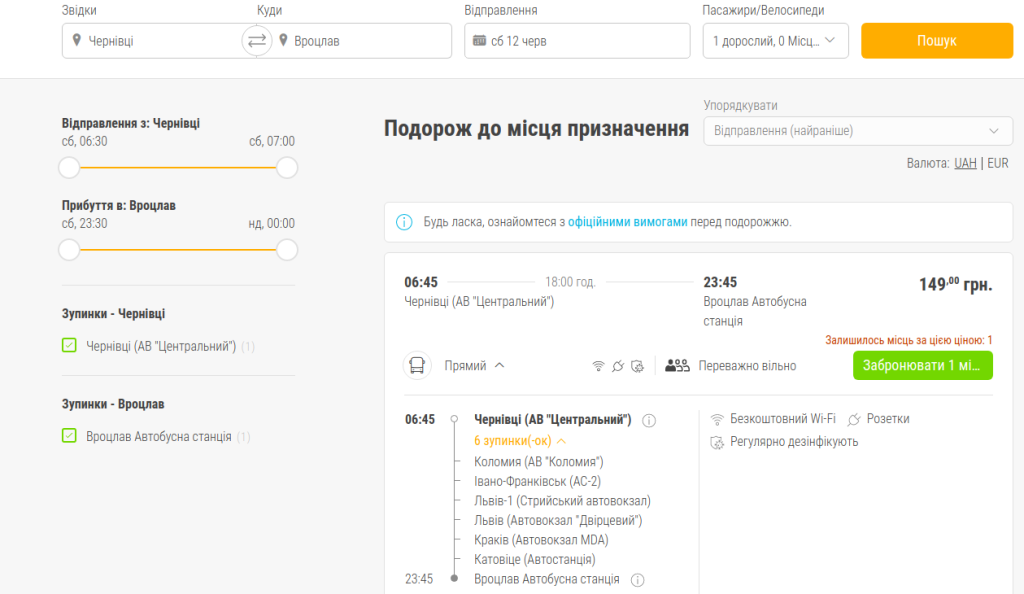Switch currency to EUR

pos(998,163)
